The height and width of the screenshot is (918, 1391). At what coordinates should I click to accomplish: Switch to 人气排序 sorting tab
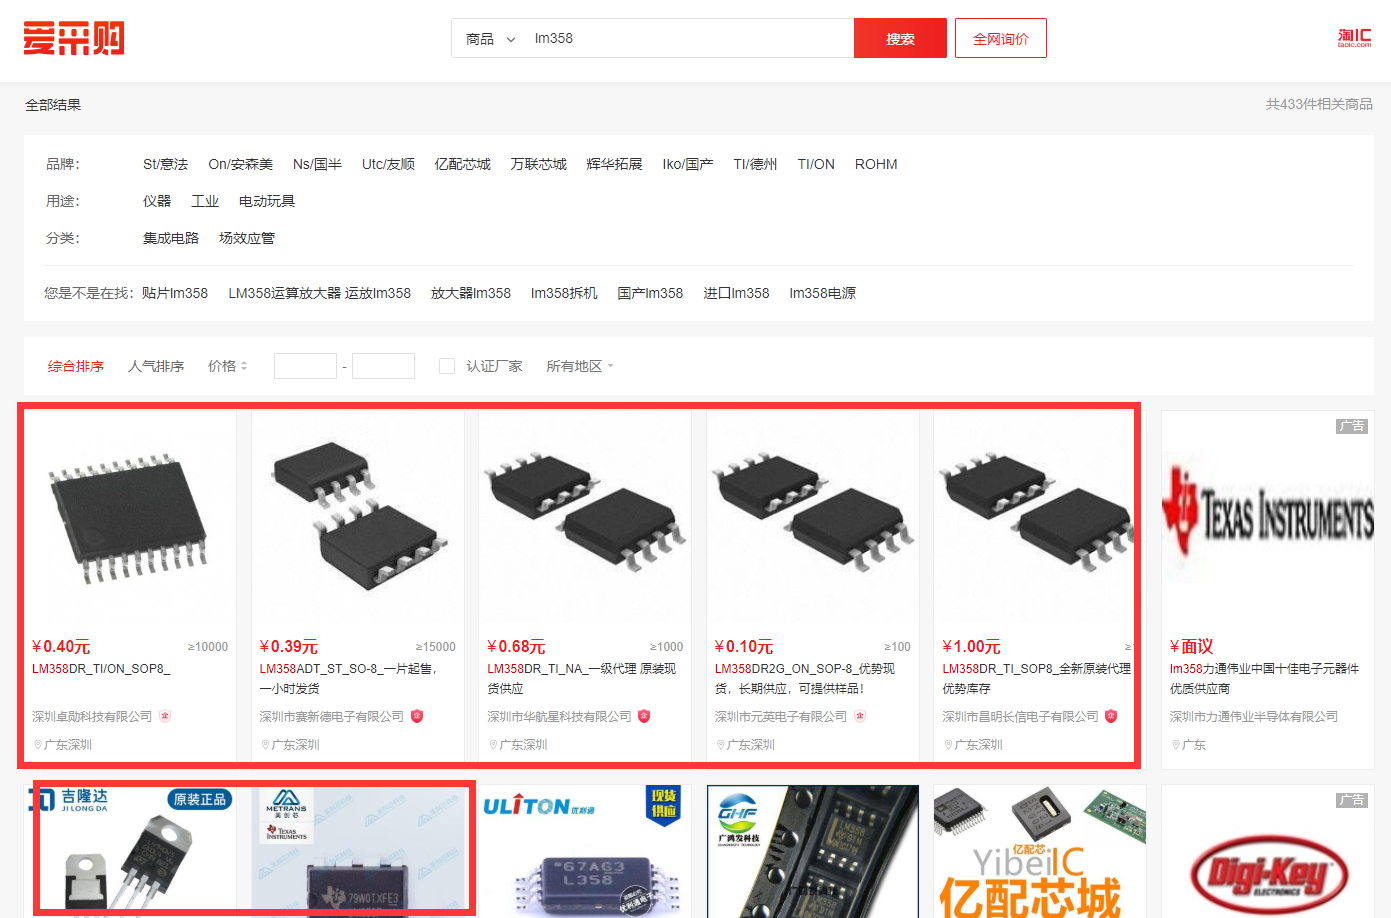click(x=156, y=366)
